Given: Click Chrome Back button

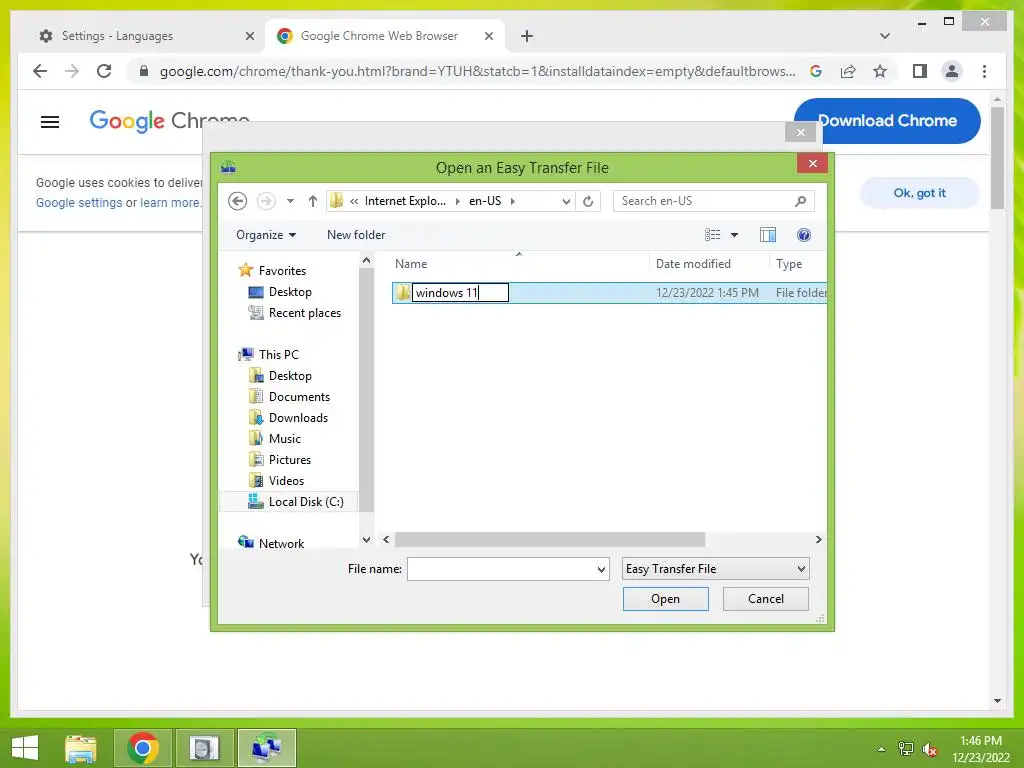Looking at the screenshot, I should [x=40, y=71].
